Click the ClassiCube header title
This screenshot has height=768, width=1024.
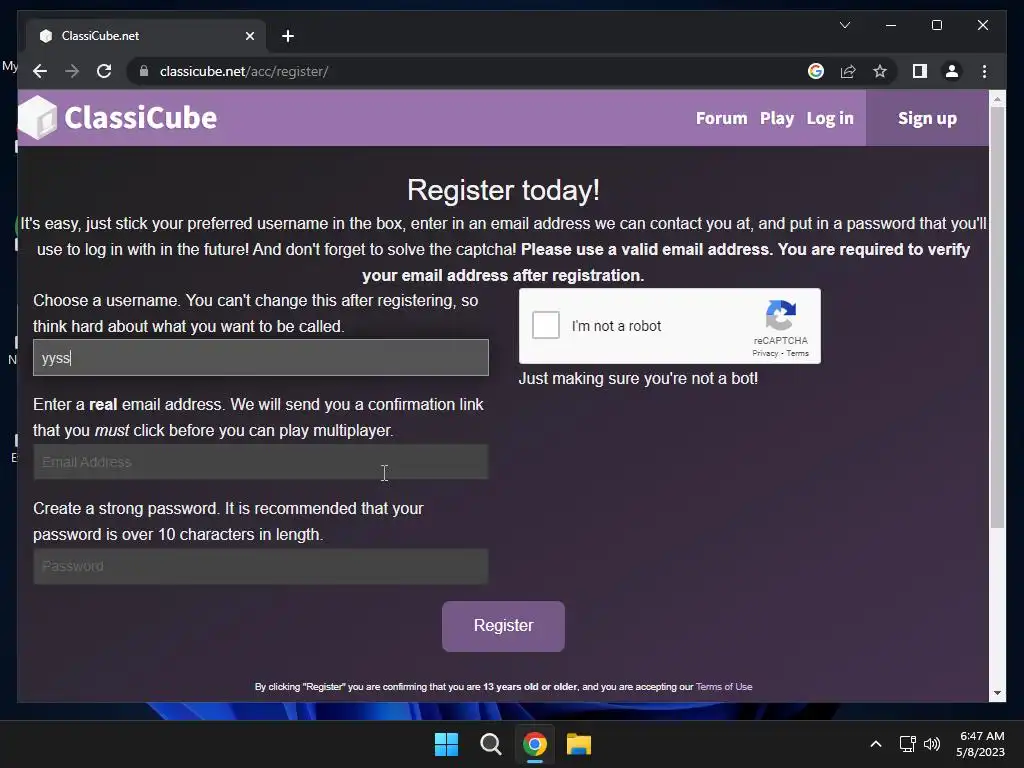[x=140, y=118]
